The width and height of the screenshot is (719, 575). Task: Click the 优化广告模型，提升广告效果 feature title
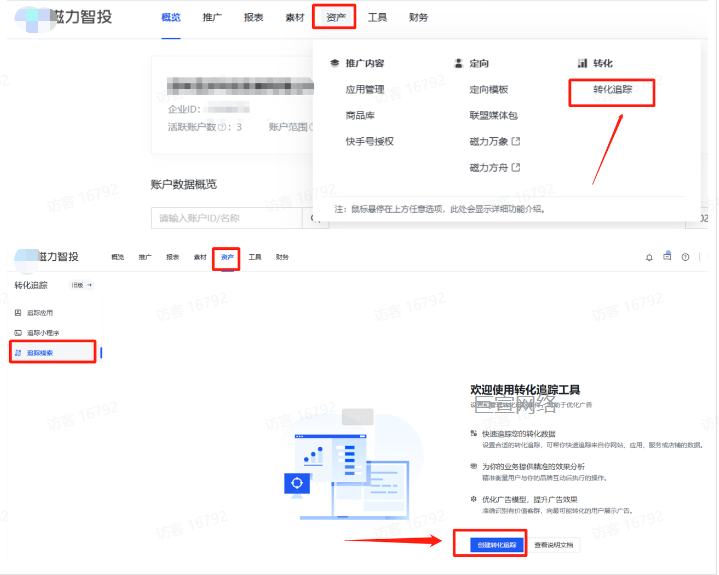tap(530, 499)
